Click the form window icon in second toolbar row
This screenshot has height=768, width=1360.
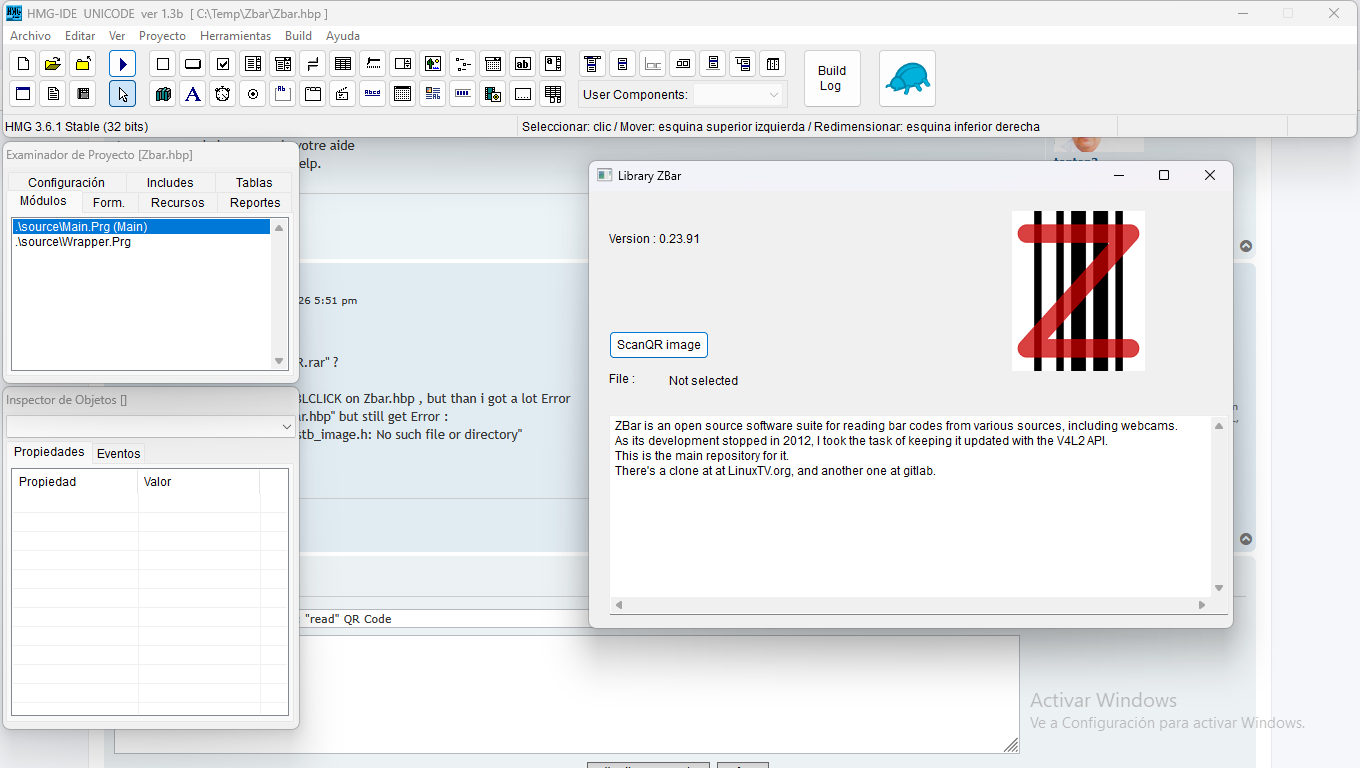pos(23,94)
